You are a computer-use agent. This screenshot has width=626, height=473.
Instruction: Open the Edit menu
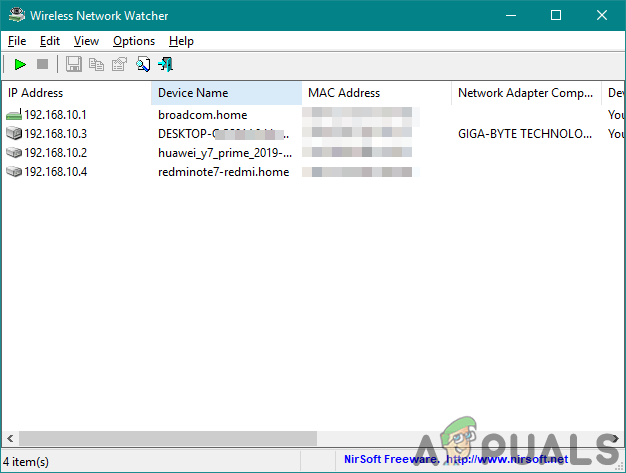pyautogui.click(x=50, y=41)
